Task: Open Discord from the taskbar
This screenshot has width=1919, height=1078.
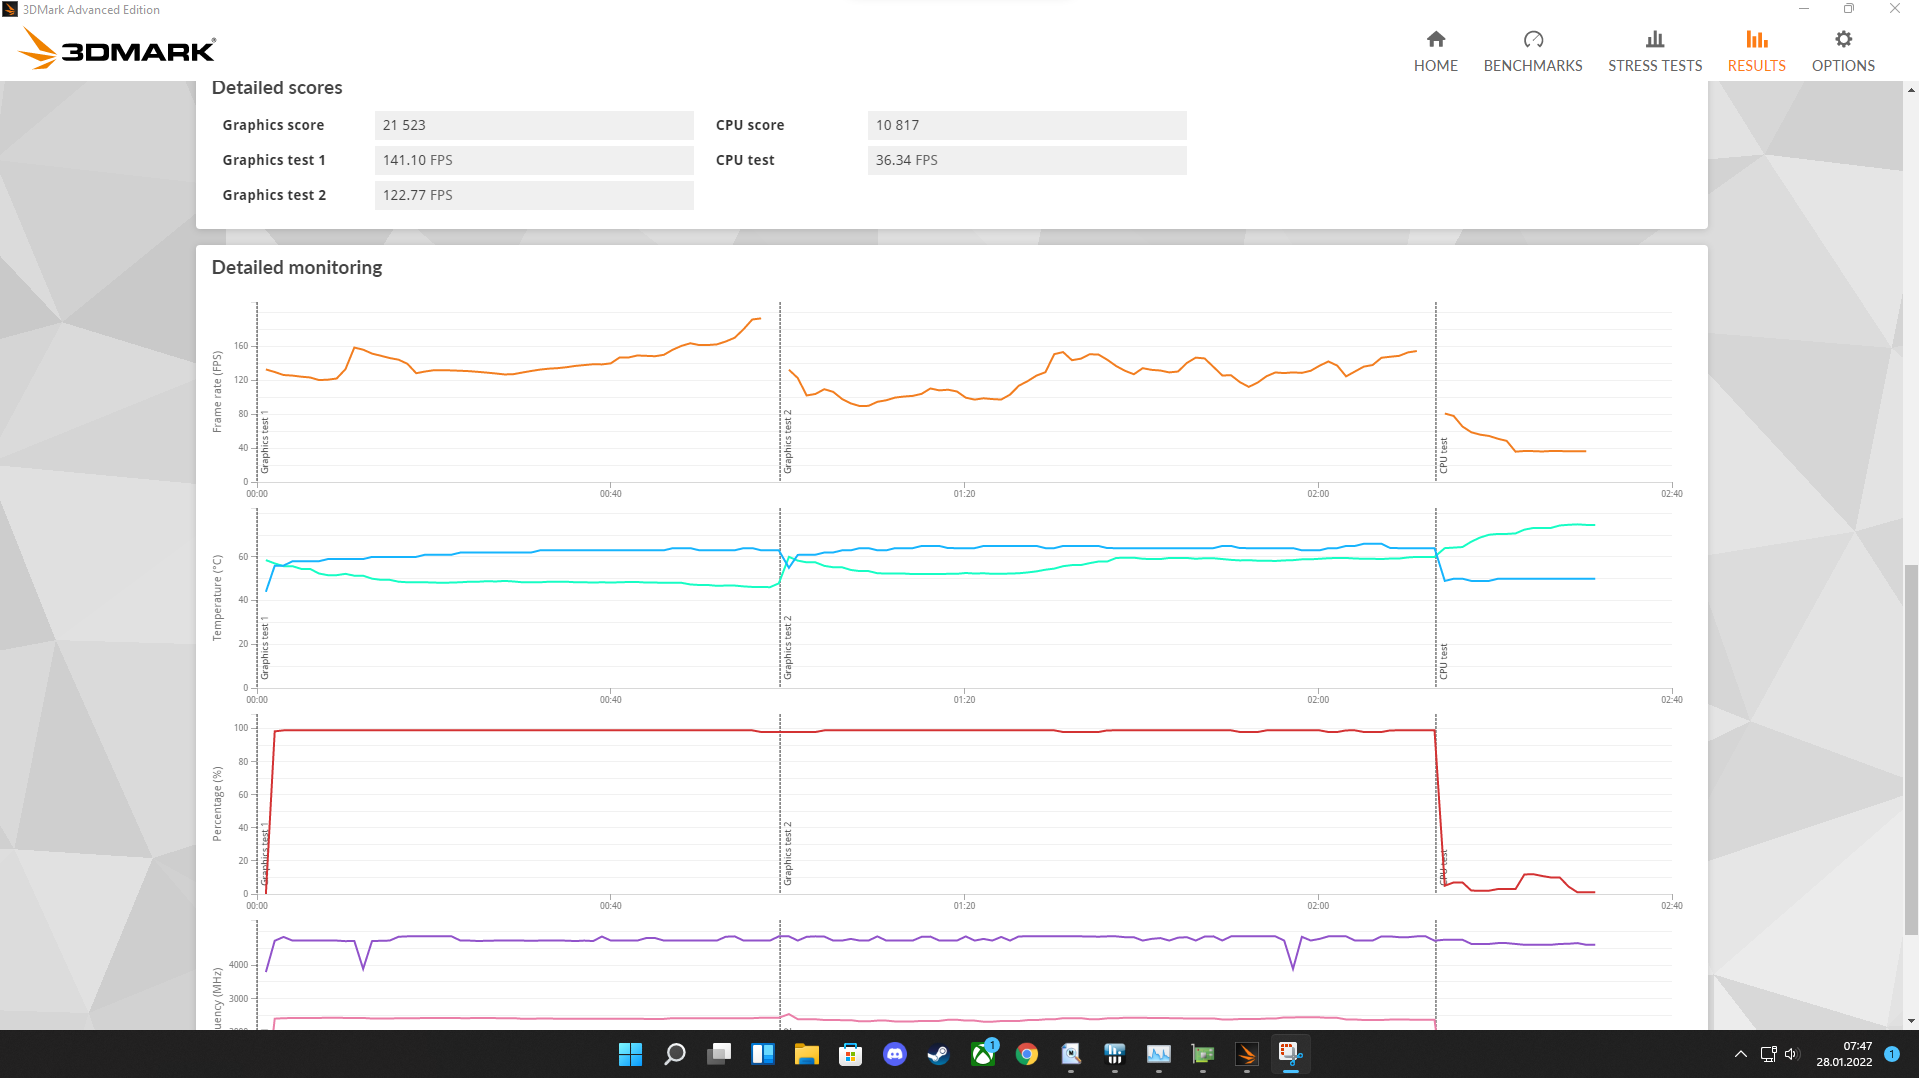Action: (895, 1054)
